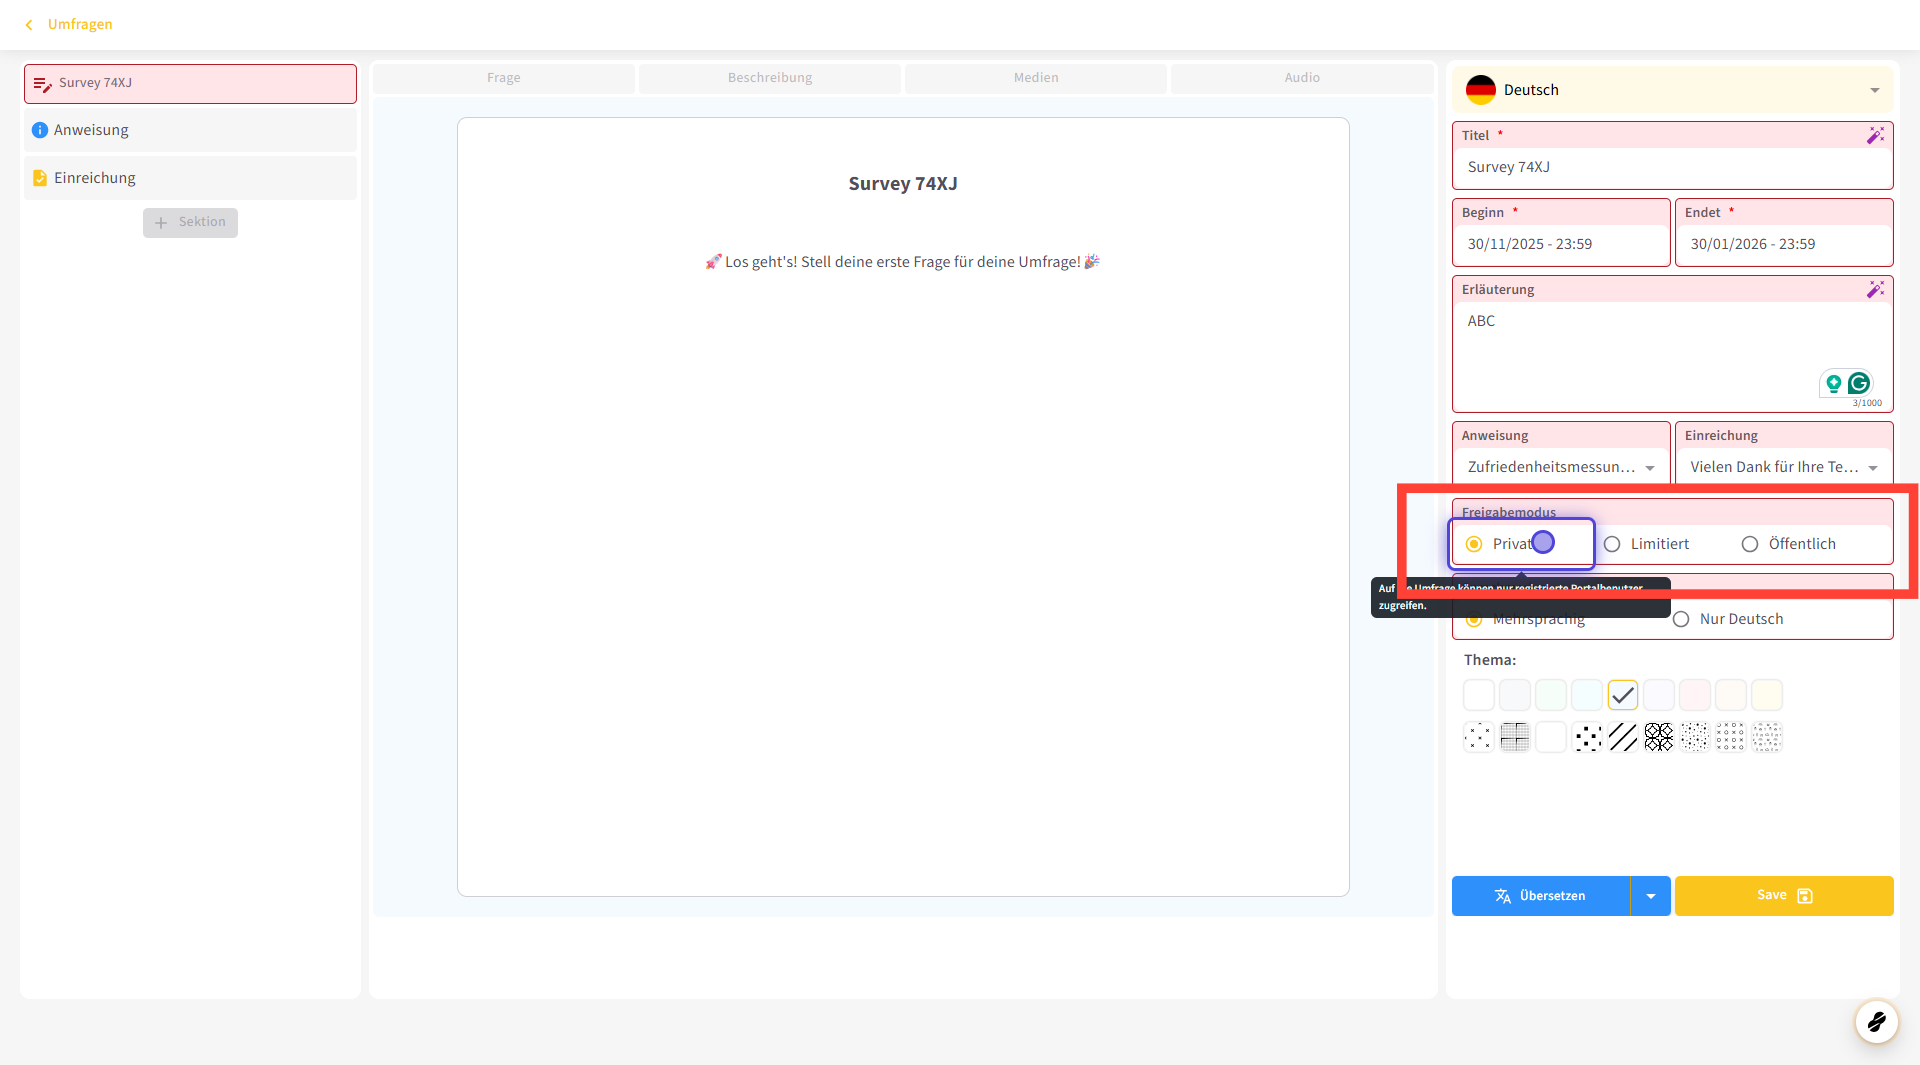Image resolution: width=1920 pixels, height=1065 pixels.
Task: Click the yellow Save button
Action: click(1783, 896)
